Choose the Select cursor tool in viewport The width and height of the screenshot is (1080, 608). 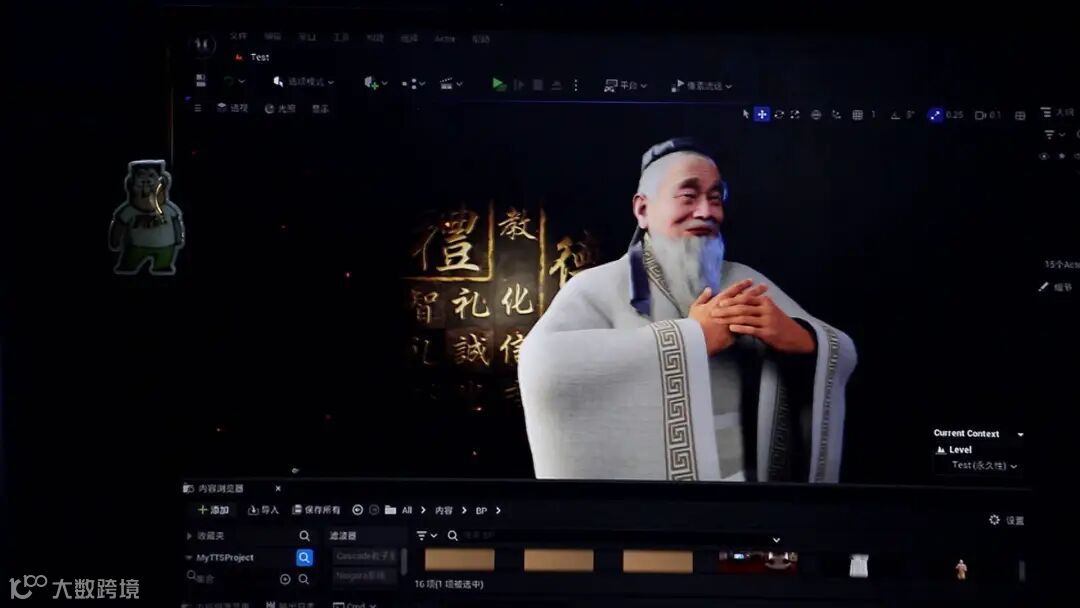[x=745, y=114]
